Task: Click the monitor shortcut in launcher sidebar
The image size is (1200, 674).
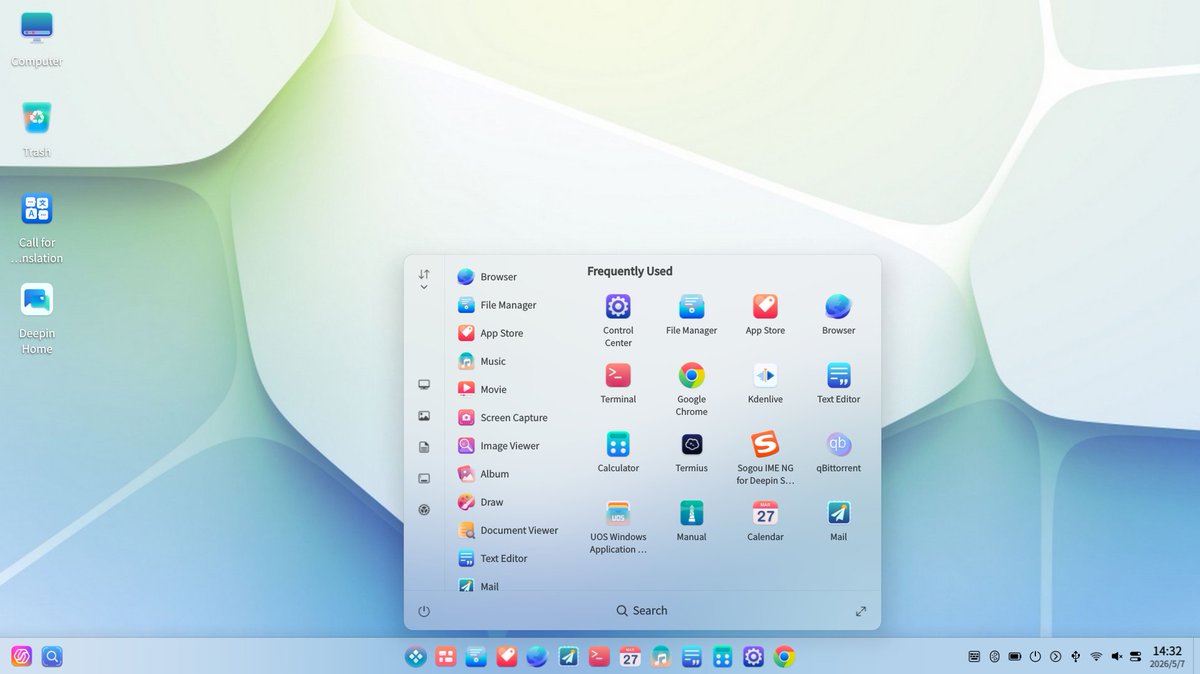Action: point(424,384)
